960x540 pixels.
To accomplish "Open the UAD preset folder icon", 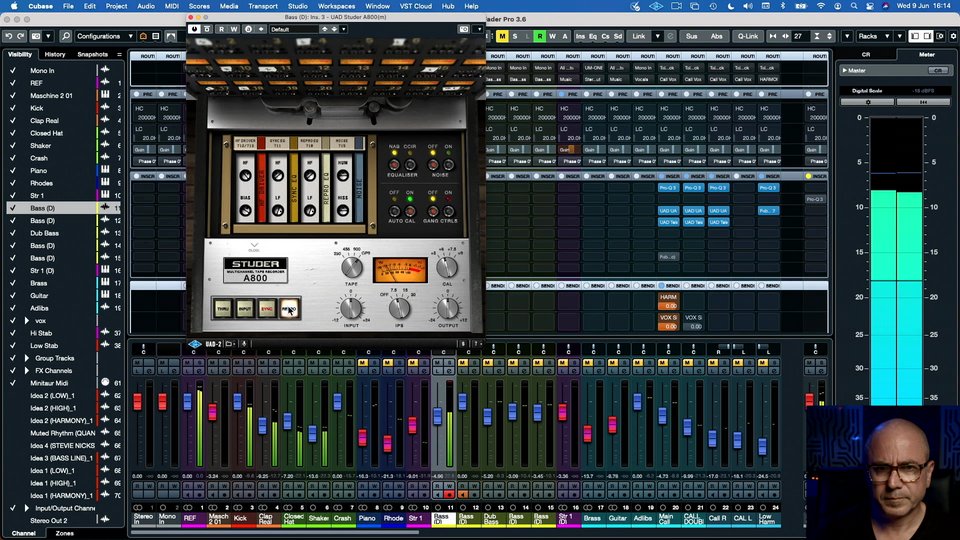I will (x=230, y=344).
